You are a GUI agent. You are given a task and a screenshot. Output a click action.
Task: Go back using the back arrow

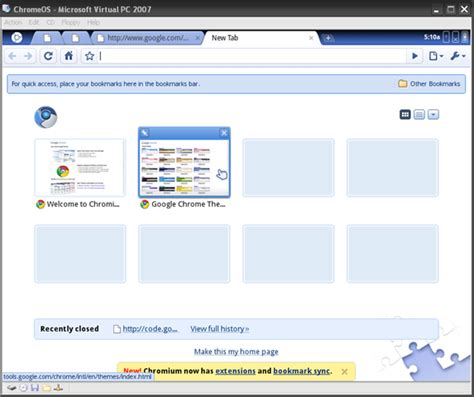pyautogui.click(x=12, y=56)
